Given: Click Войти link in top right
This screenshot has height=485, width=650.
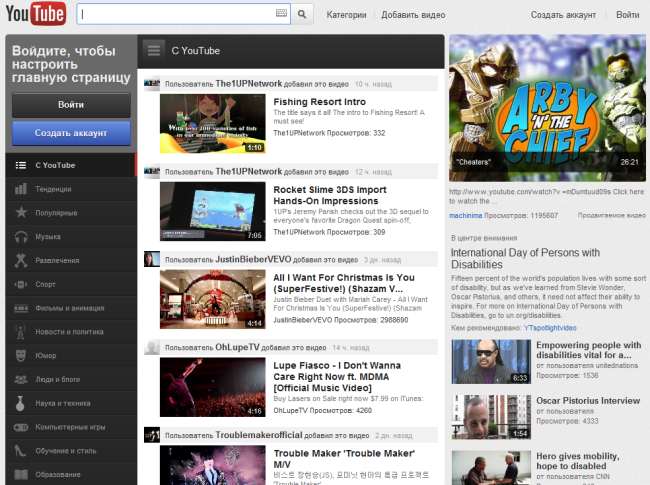Looking at the screenshot, I should pyautogui.click(x=628, y=15).
